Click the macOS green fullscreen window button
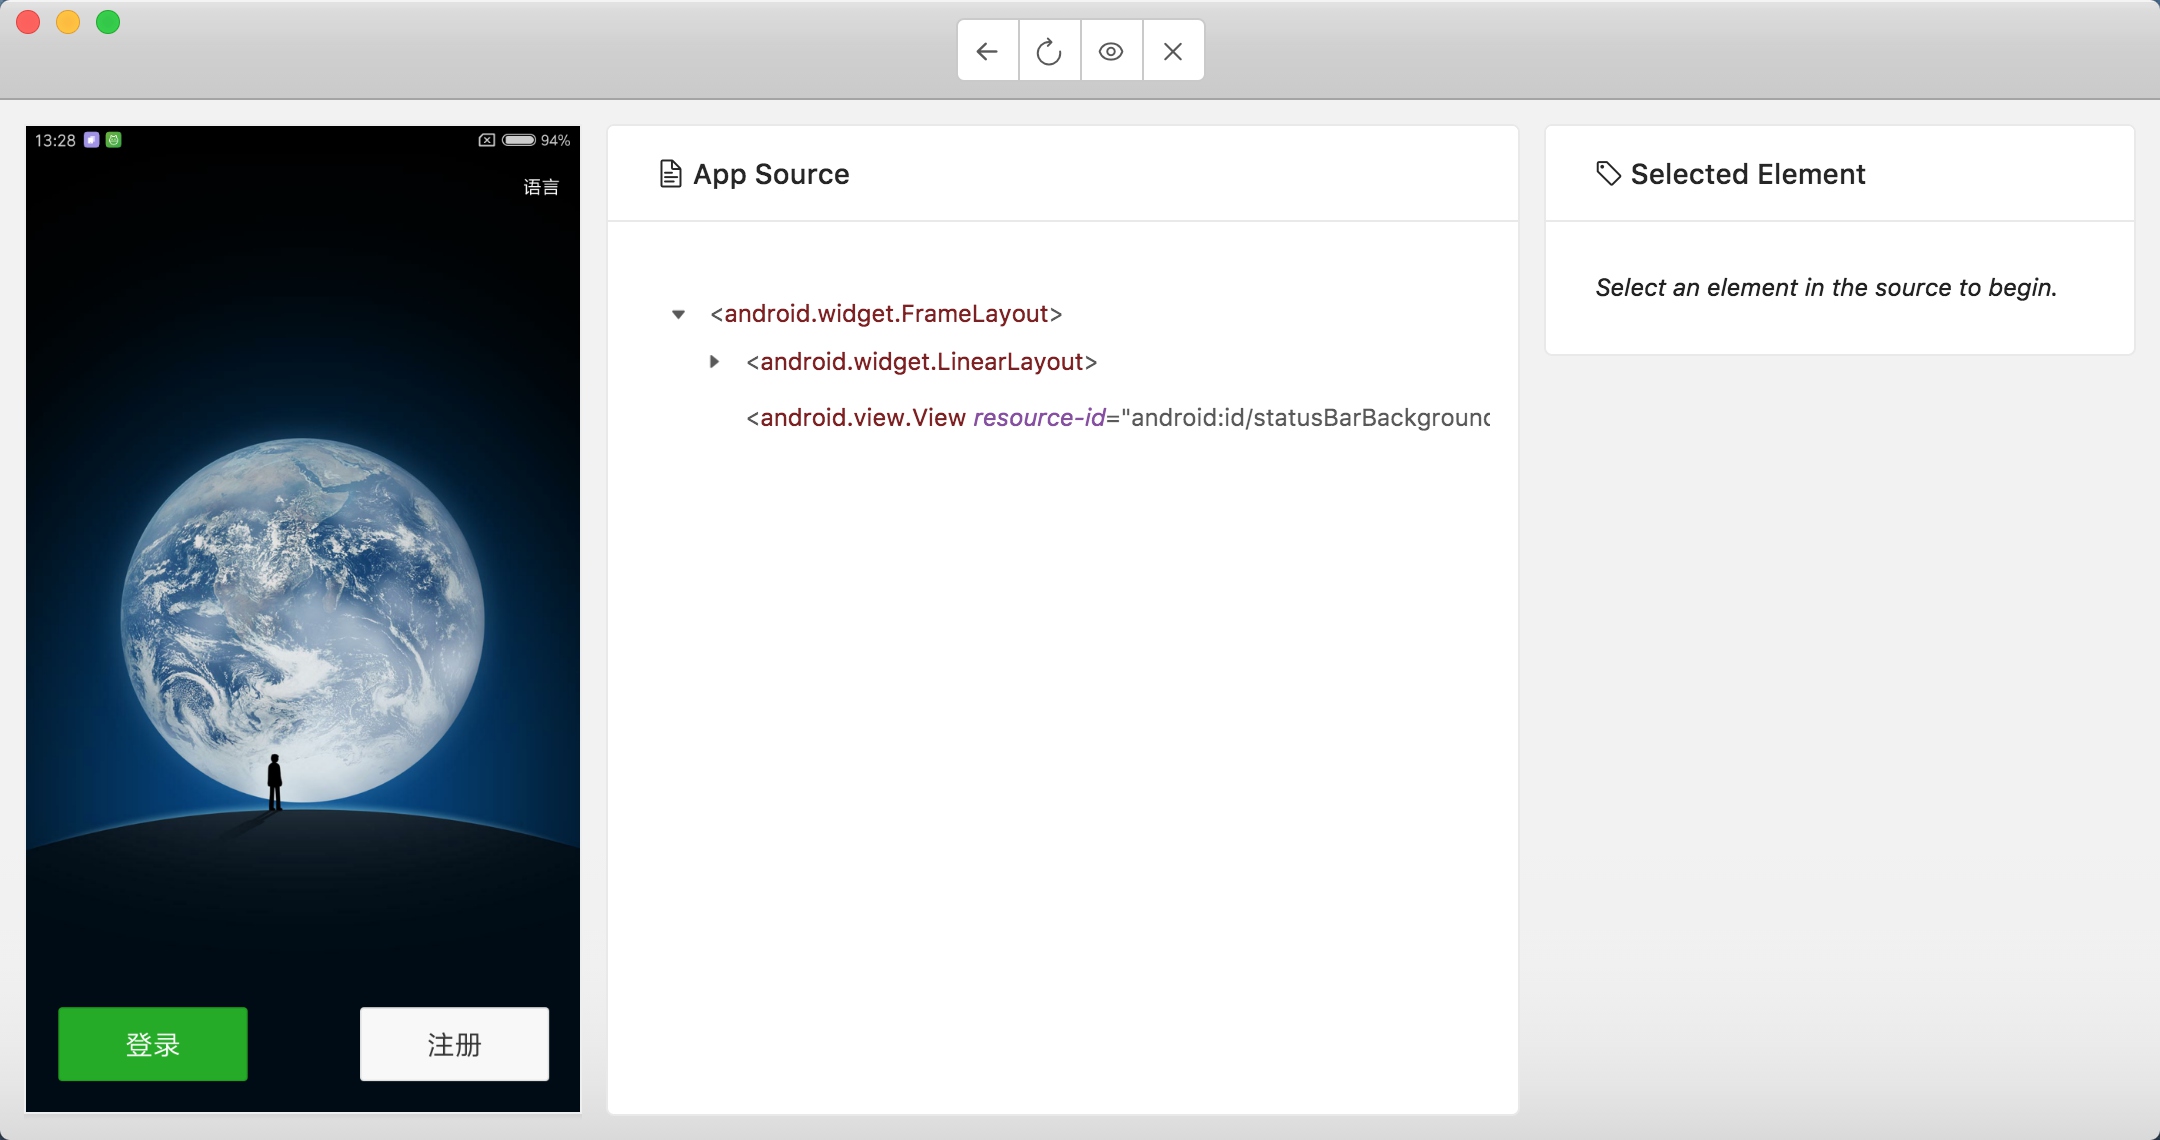This screenshot has height=1140, width=2160. click(108, 22)
